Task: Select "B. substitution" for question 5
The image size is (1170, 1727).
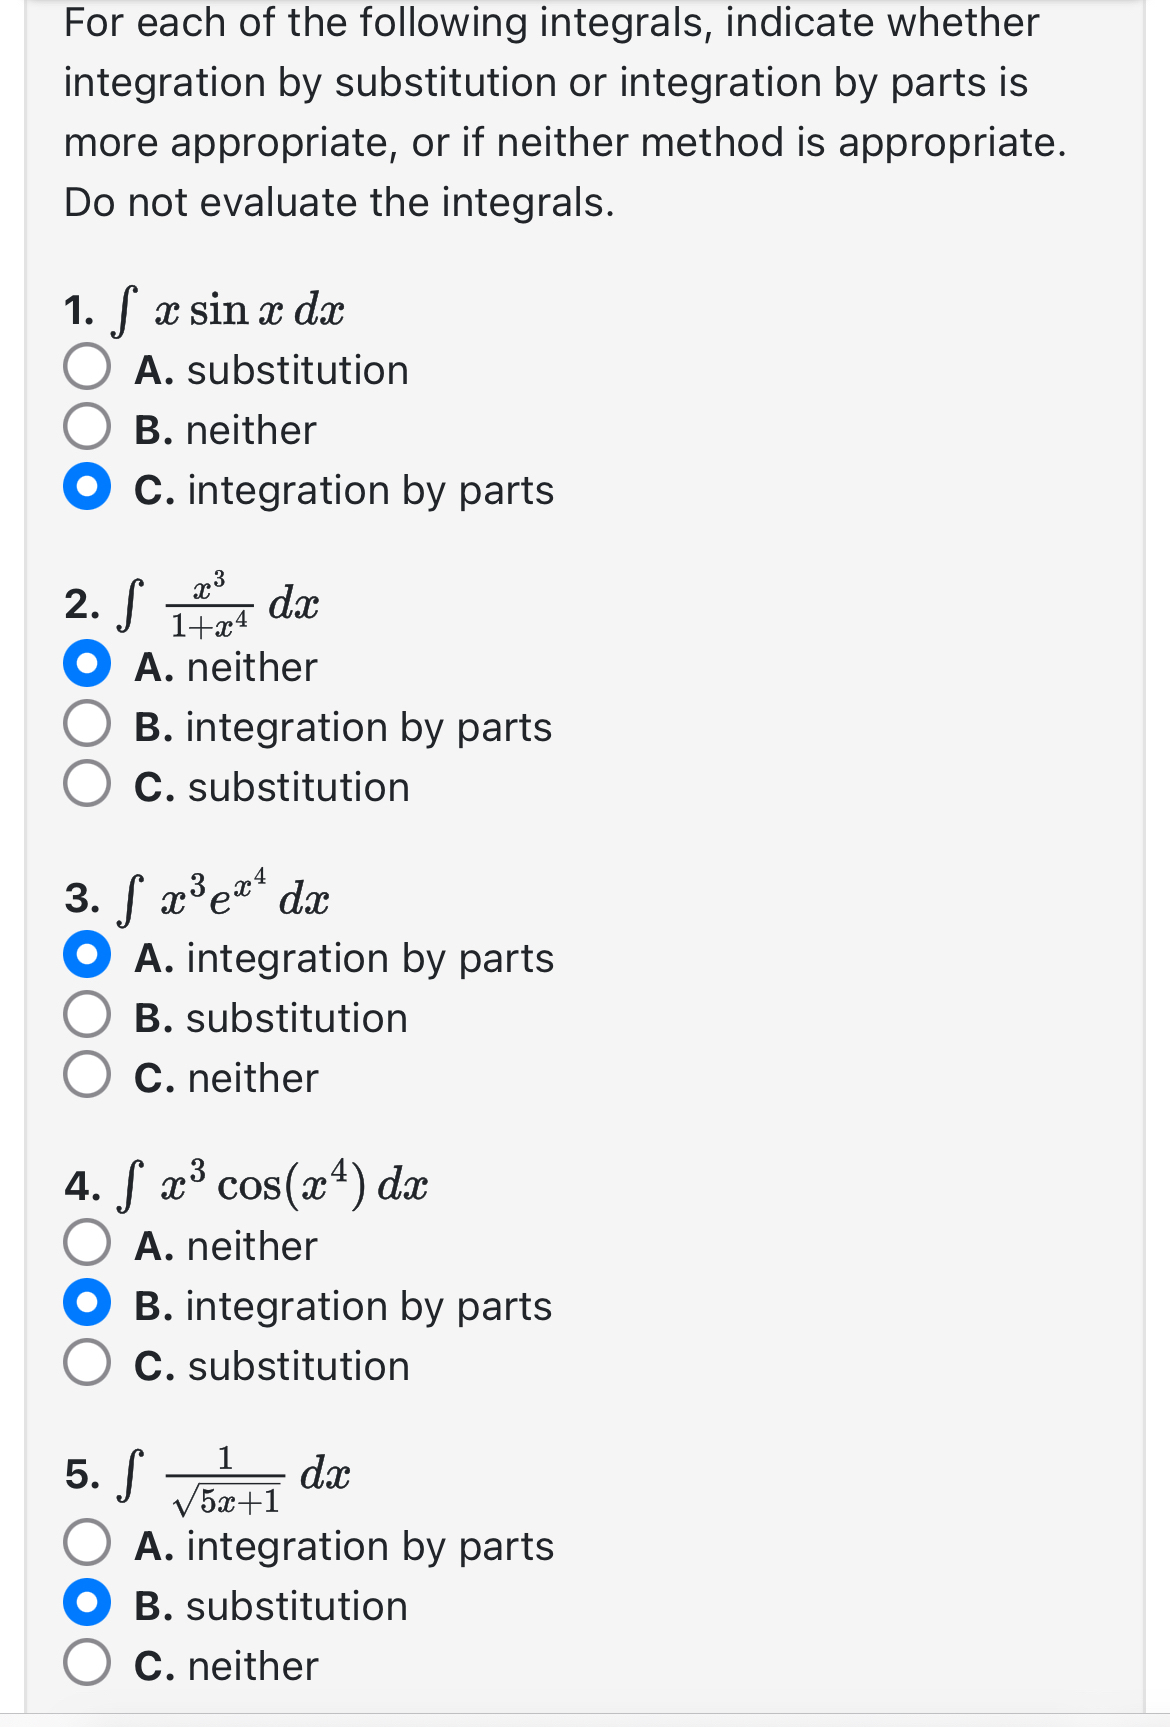Action: click(x=90, y=1605)
